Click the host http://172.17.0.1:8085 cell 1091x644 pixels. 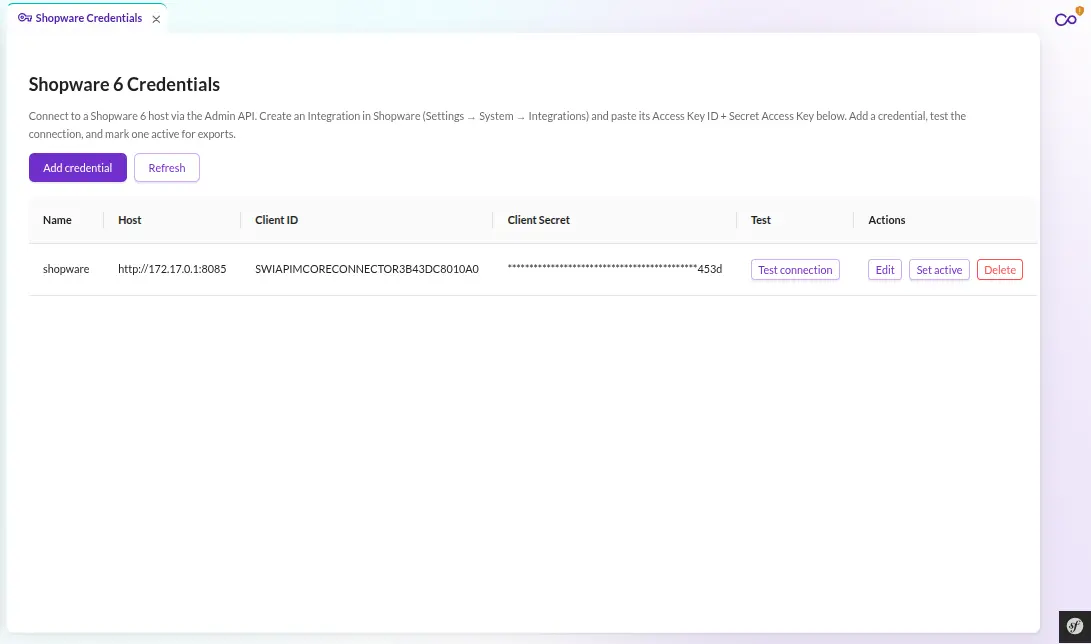click(x=172, y=269)
